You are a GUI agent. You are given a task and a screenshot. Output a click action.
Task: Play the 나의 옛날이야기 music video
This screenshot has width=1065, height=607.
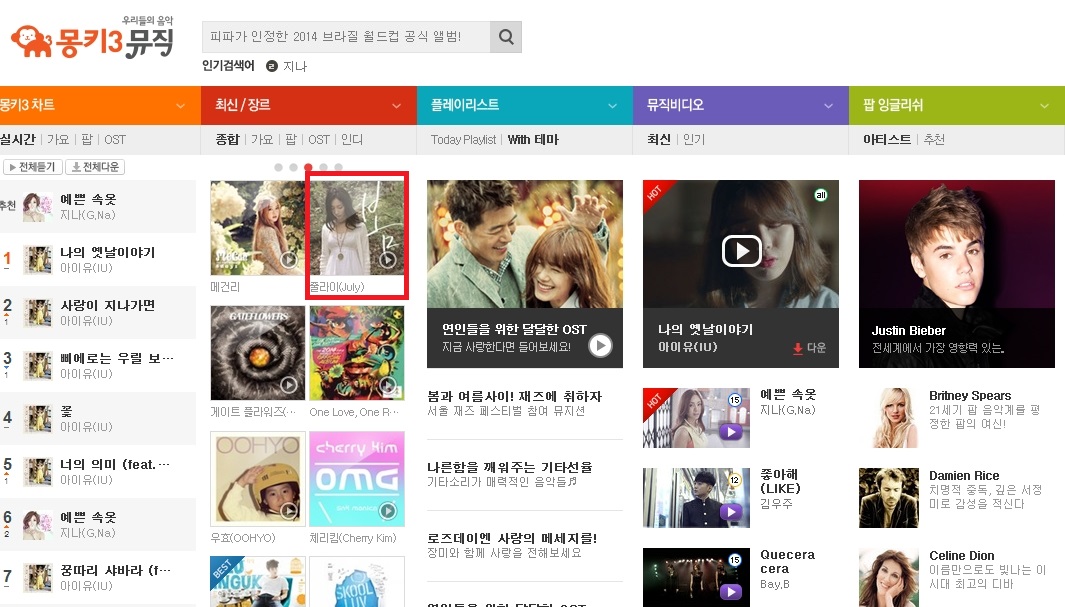coord(741,251)
